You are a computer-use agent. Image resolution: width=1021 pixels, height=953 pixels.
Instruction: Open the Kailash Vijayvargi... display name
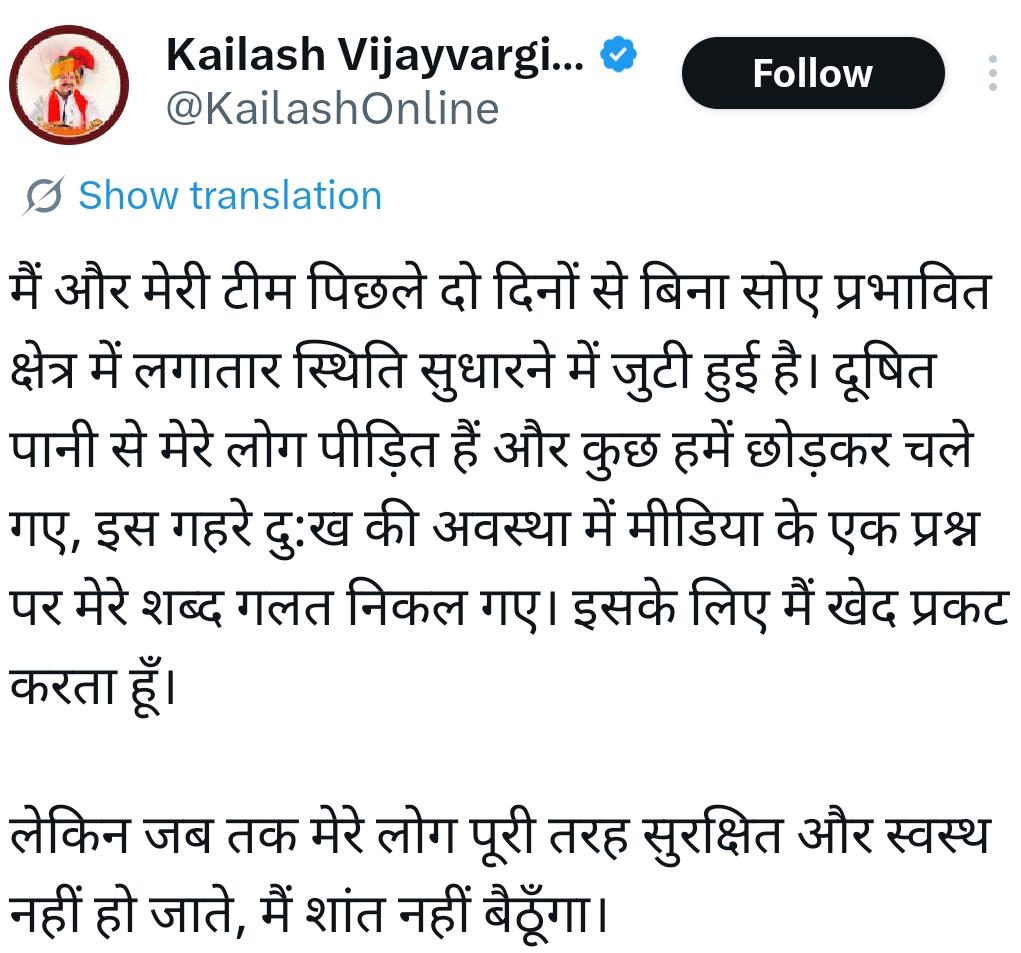point(374,56)
